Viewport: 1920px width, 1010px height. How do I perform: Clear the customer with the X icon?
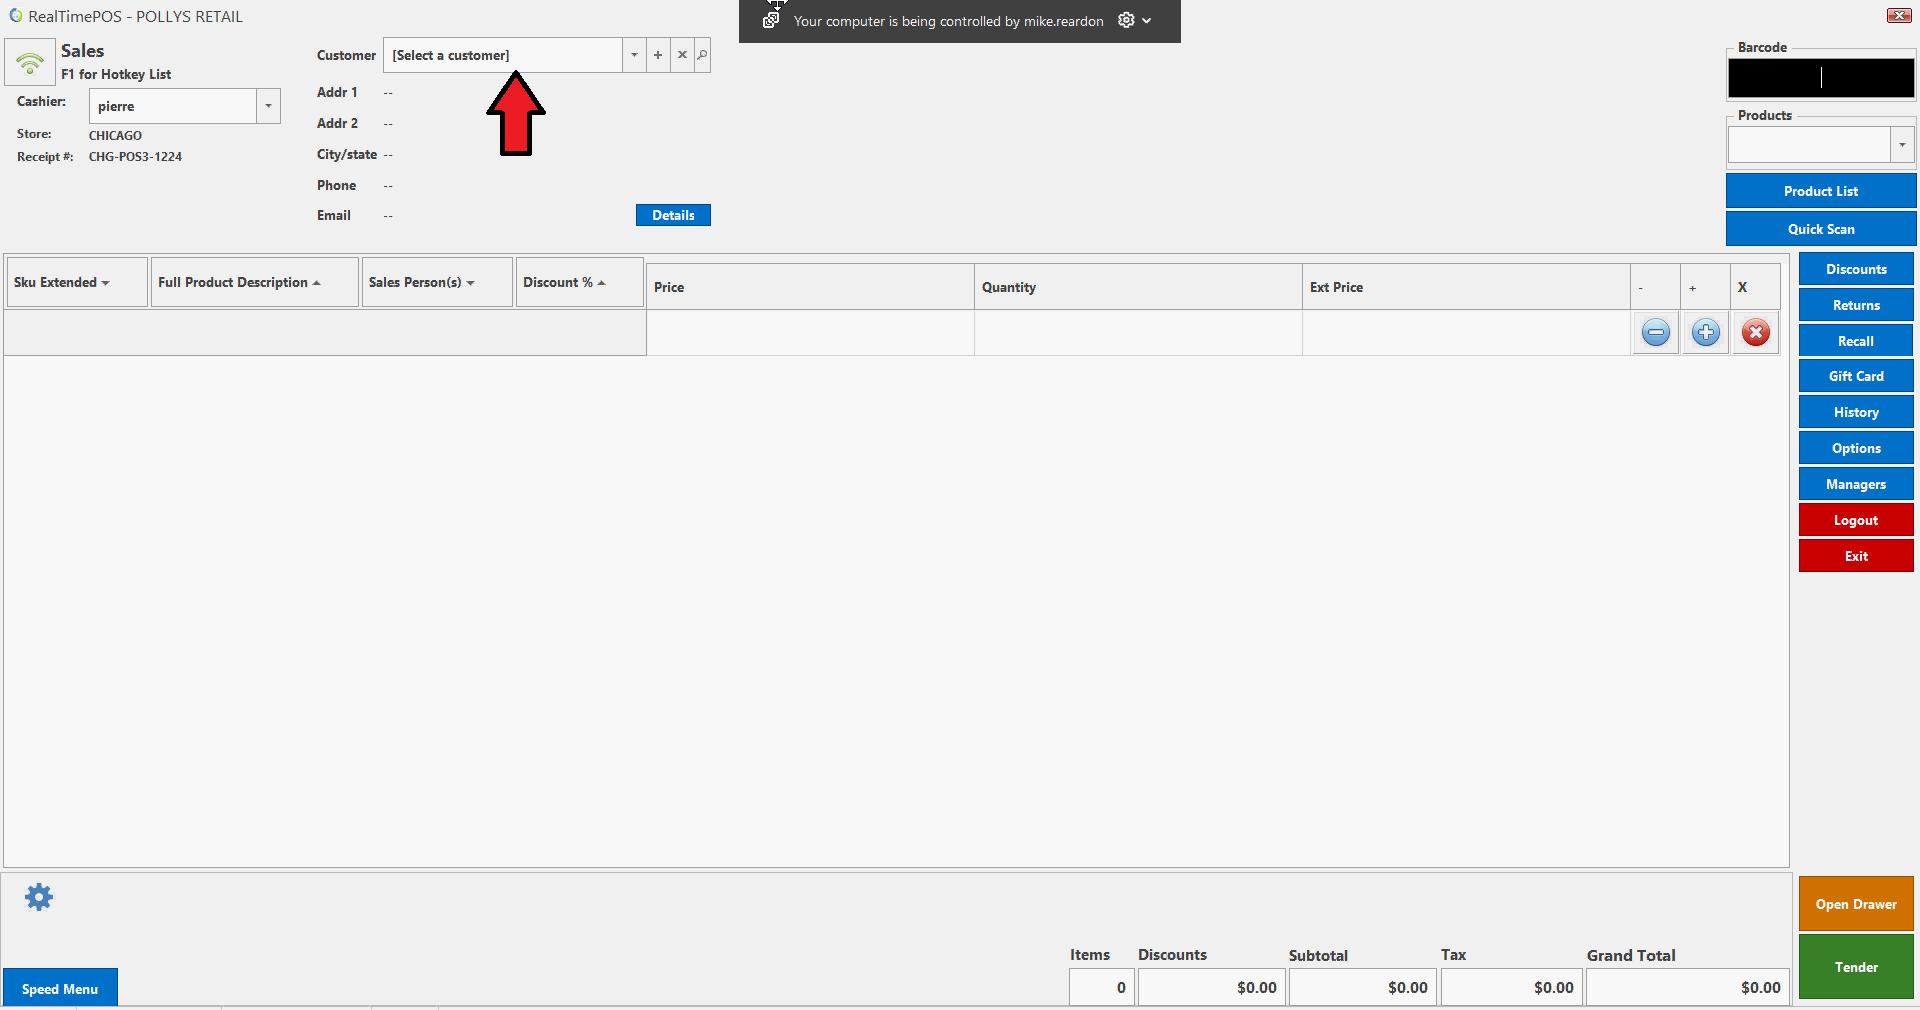682,55
